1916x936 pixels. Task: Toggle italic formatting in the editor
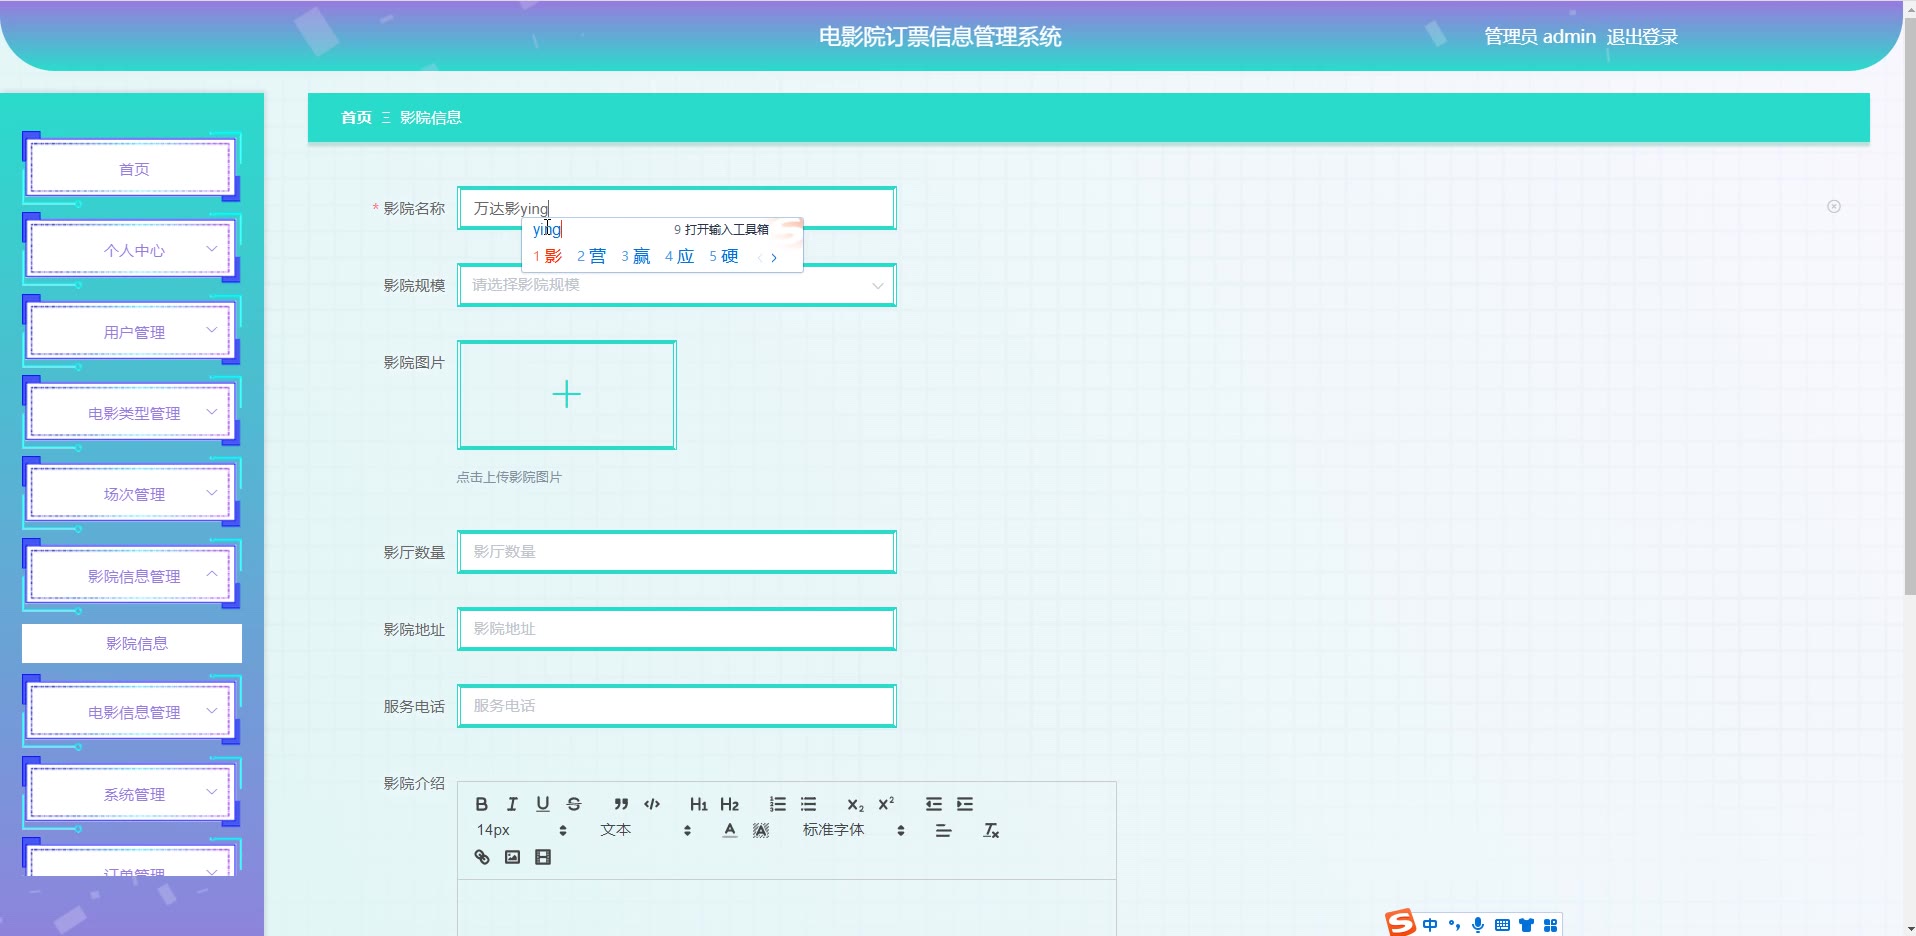(512, 804)
